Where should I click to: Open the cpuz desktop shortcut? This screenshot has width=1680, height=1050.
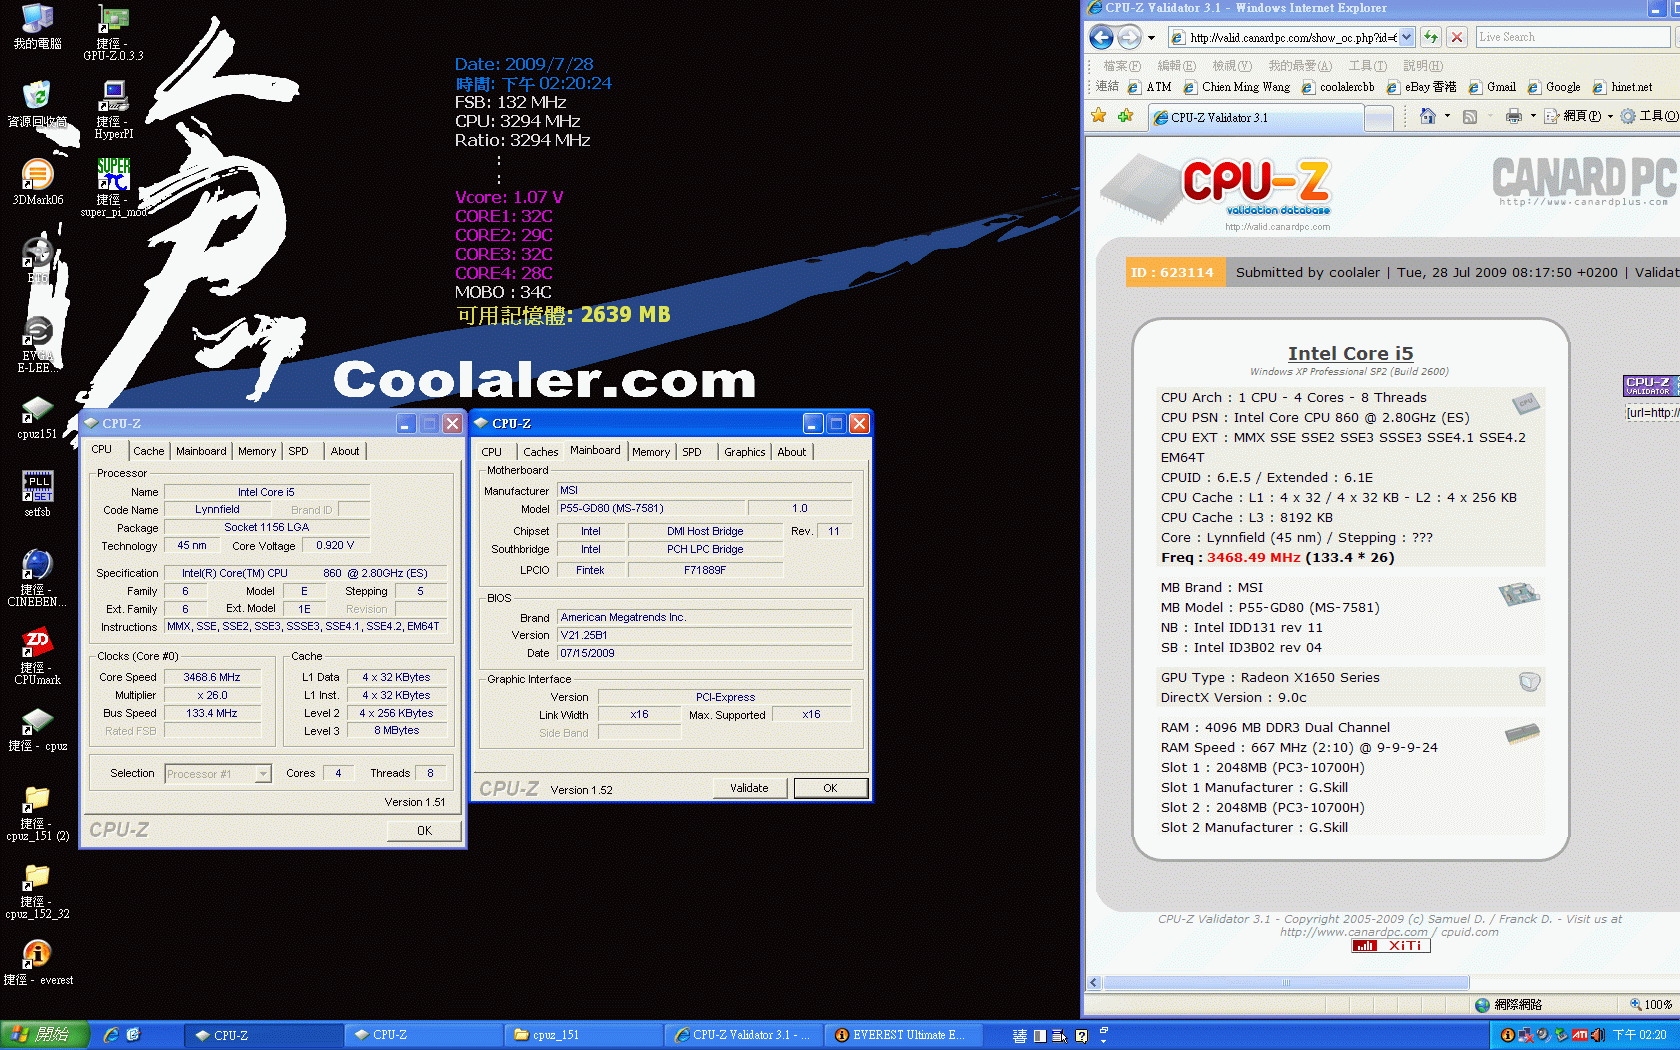pos(37,730)
